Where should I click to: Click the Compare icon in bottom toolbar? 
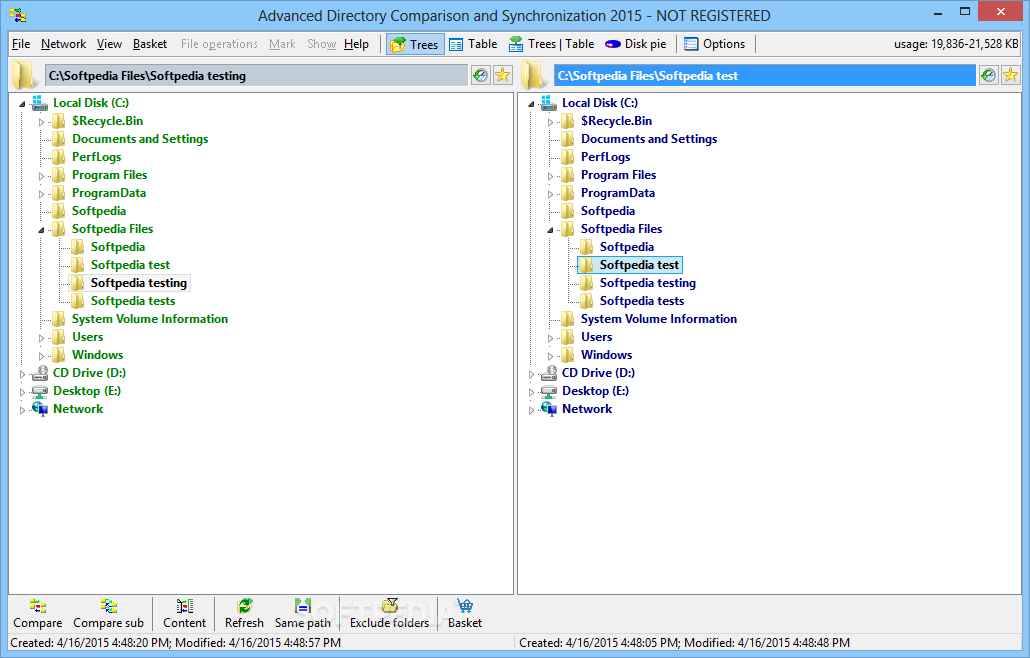pyautogui.click(x=38, y=605)
